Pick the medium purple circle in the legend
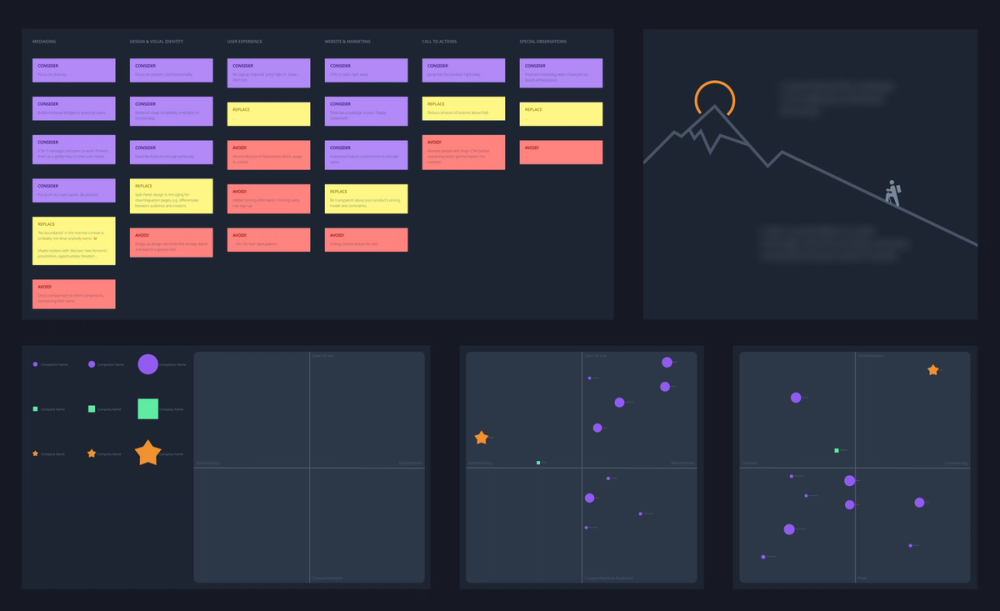 [x=91, y=364]
